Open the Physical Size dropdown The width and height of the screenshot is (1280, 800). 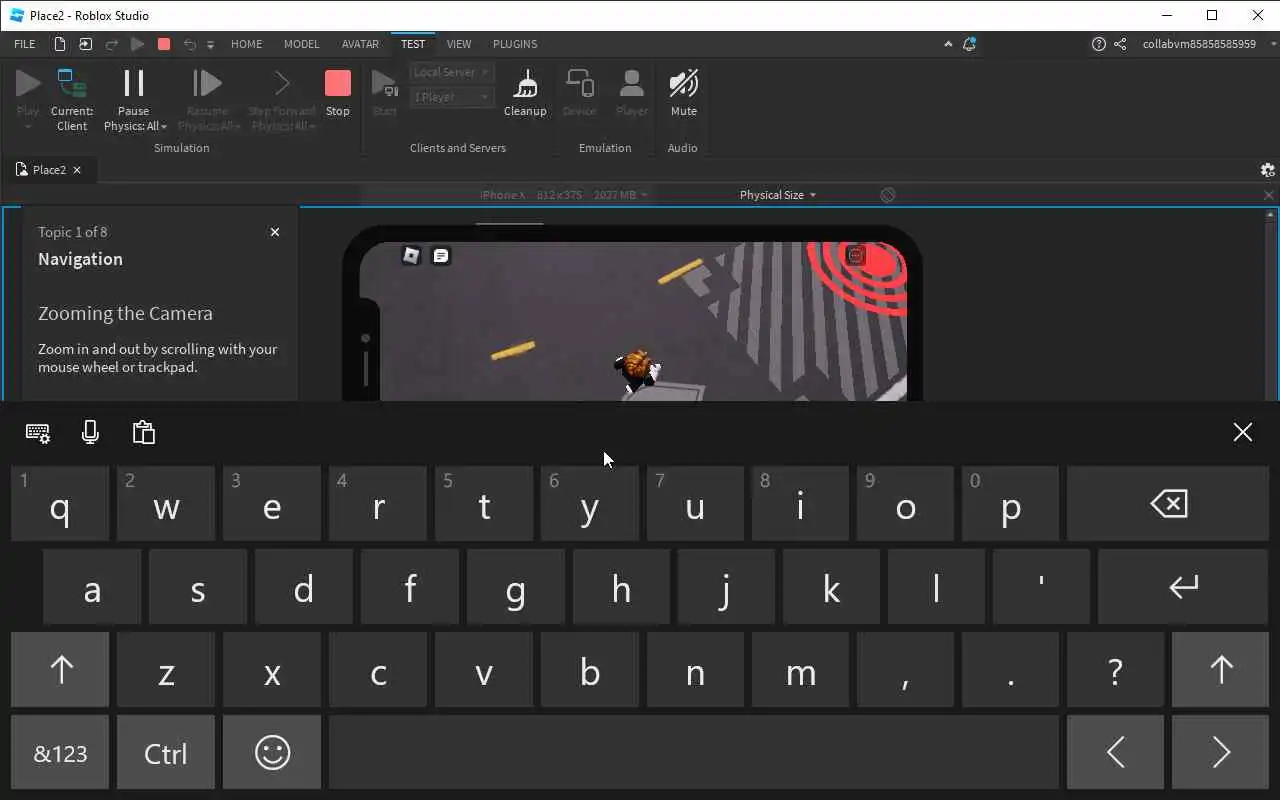click(777, 195)
